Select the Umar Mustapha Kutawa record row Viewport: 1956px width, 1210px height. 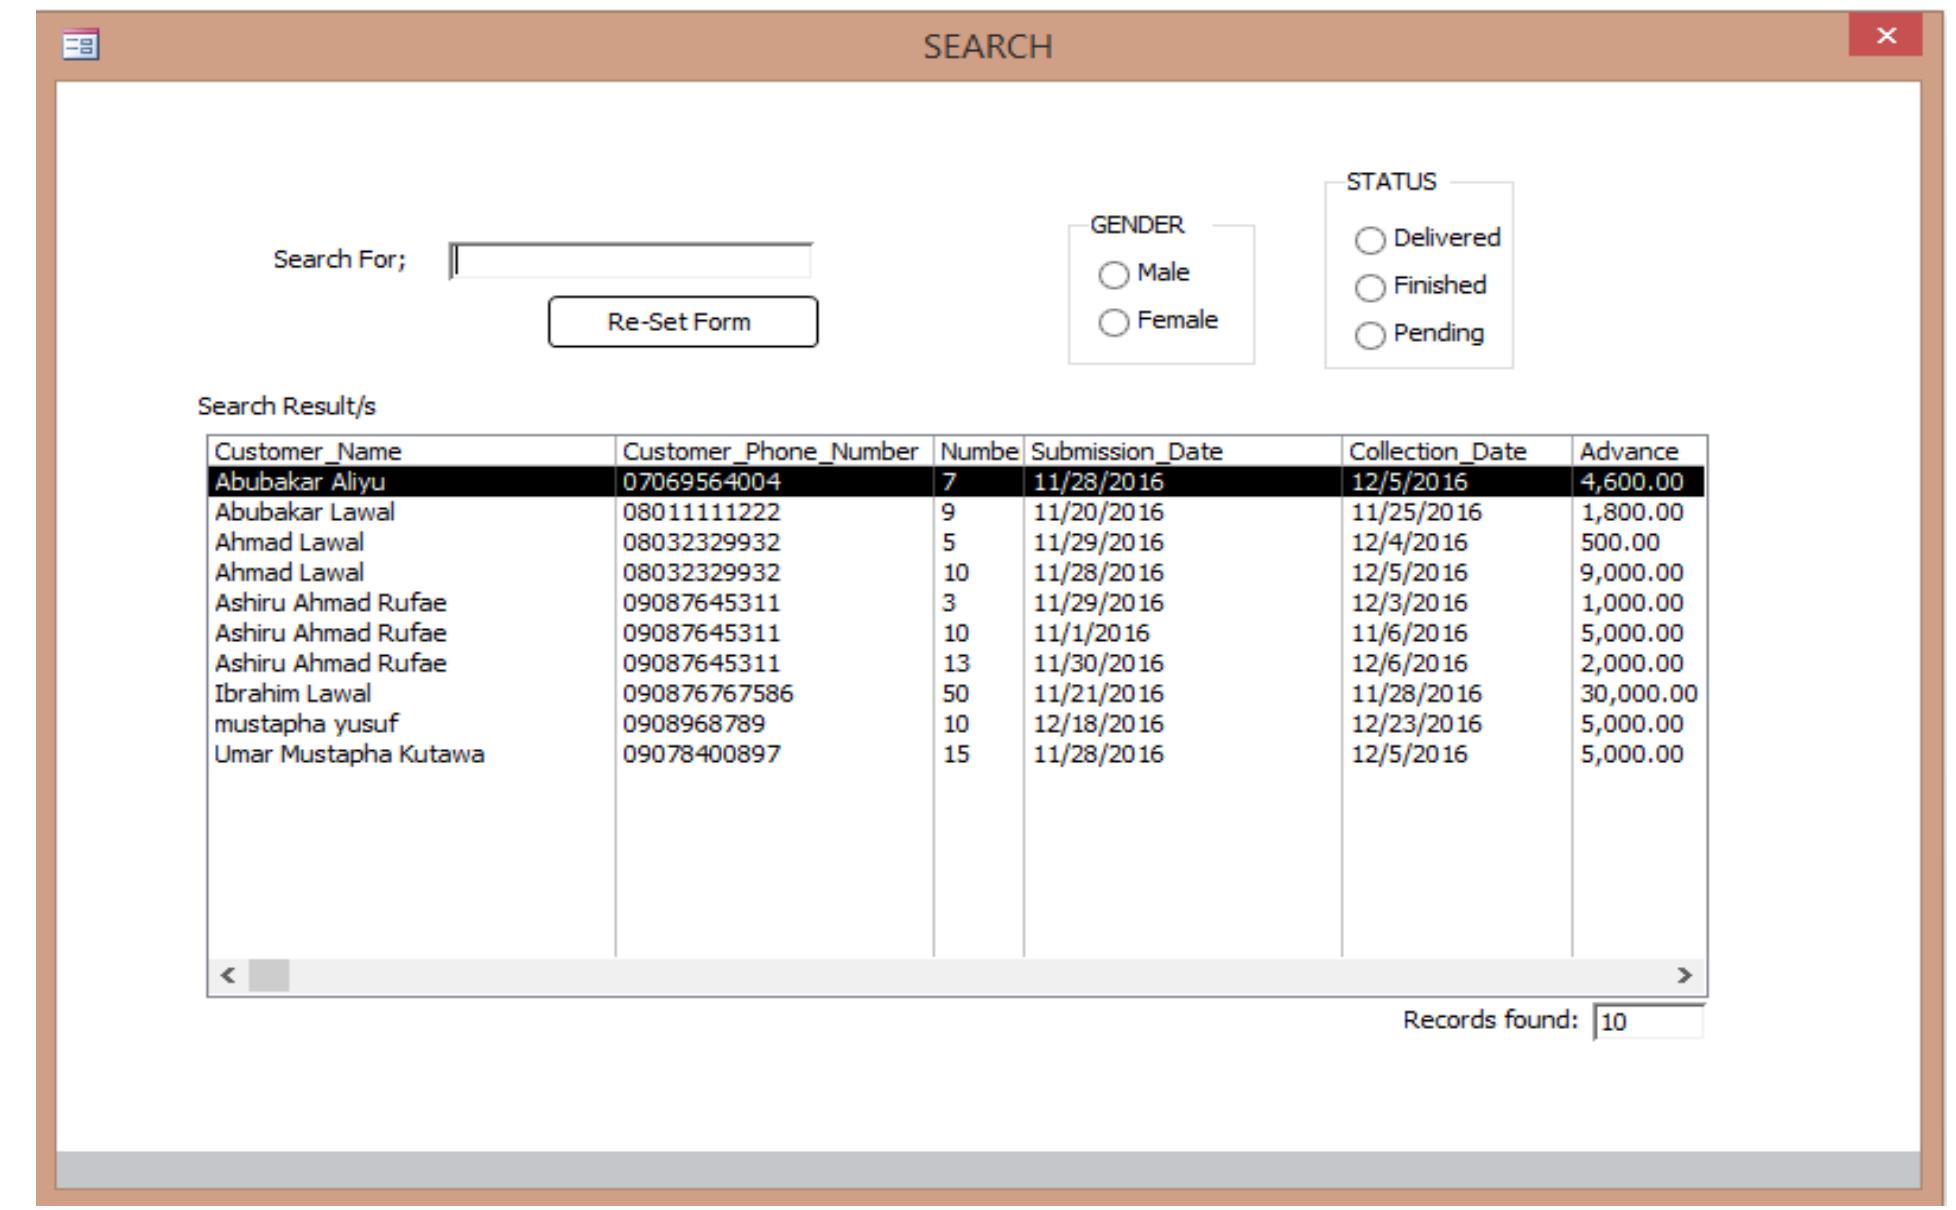(x=400, y=751)
